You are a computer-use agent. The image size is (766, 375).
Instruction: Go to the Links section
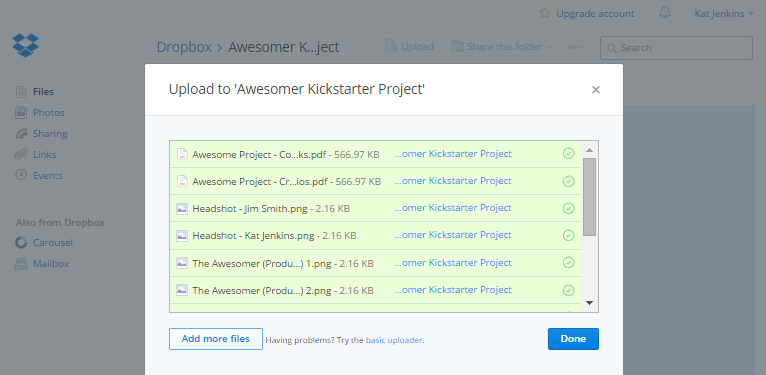click(x=44, y=154)
